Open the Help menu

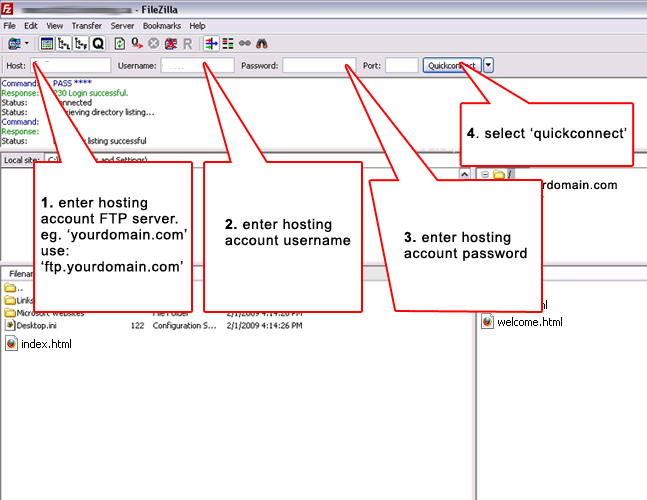point(197,26)
